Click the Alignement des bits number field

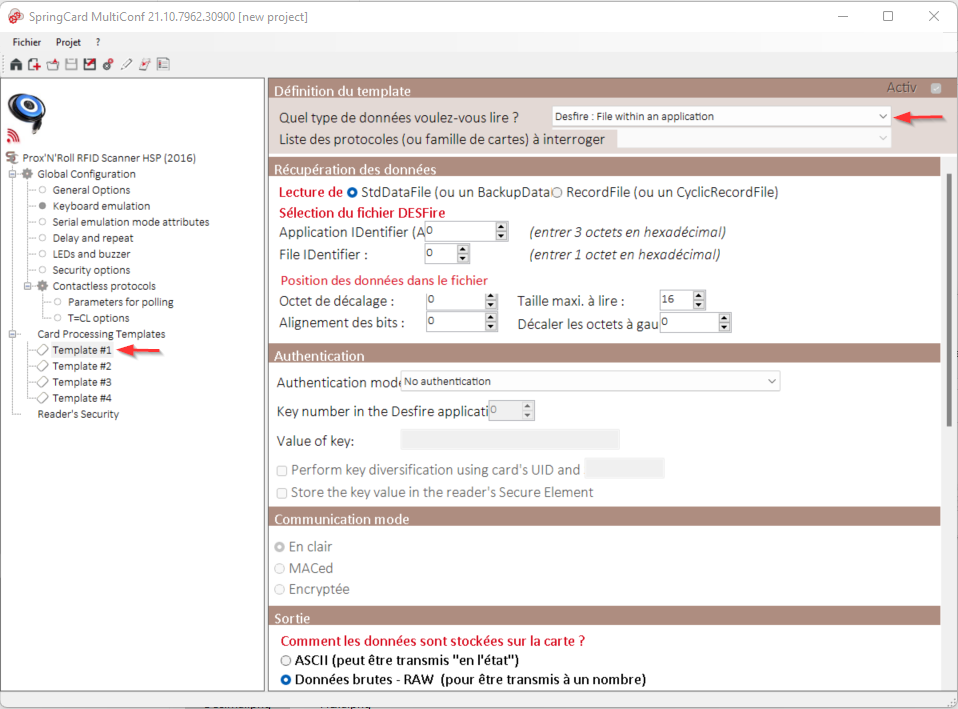point(462,321)
